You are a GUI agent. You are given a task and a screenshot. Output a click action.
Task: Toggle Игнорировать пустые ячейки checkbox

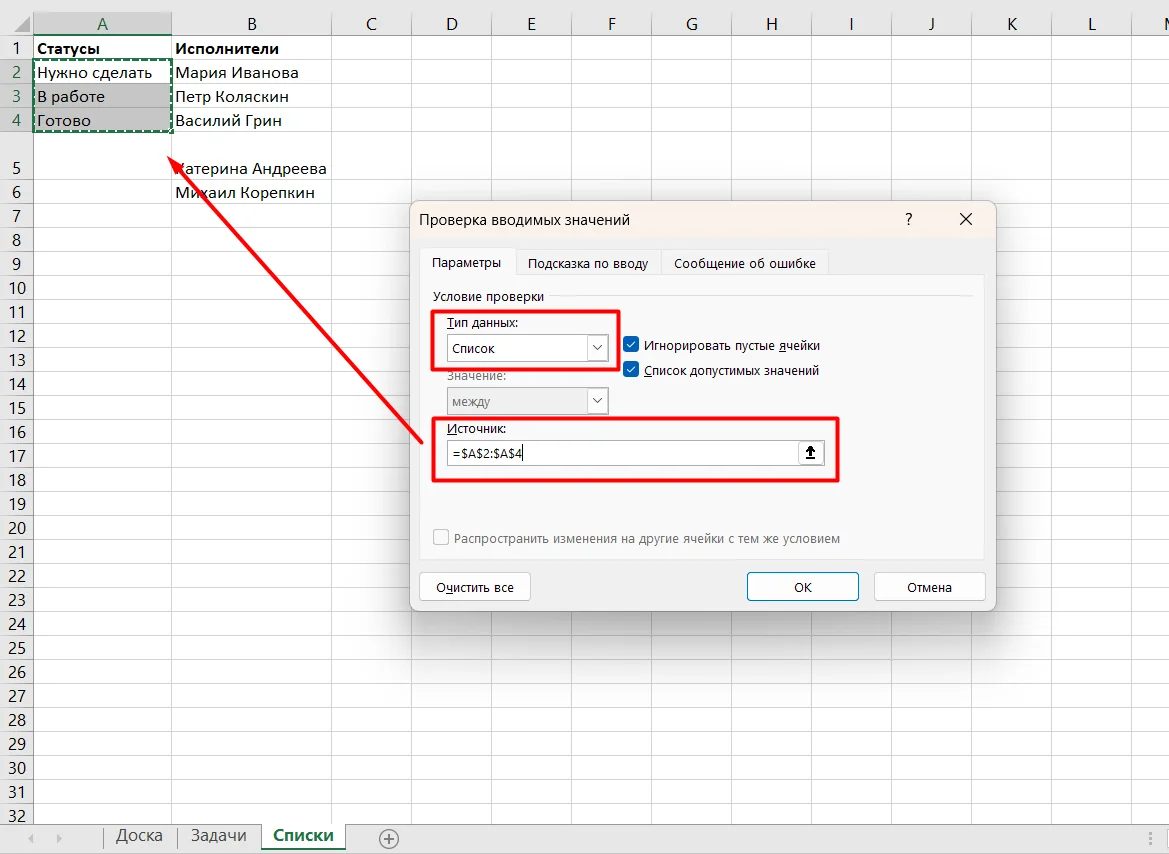point(631,345)
